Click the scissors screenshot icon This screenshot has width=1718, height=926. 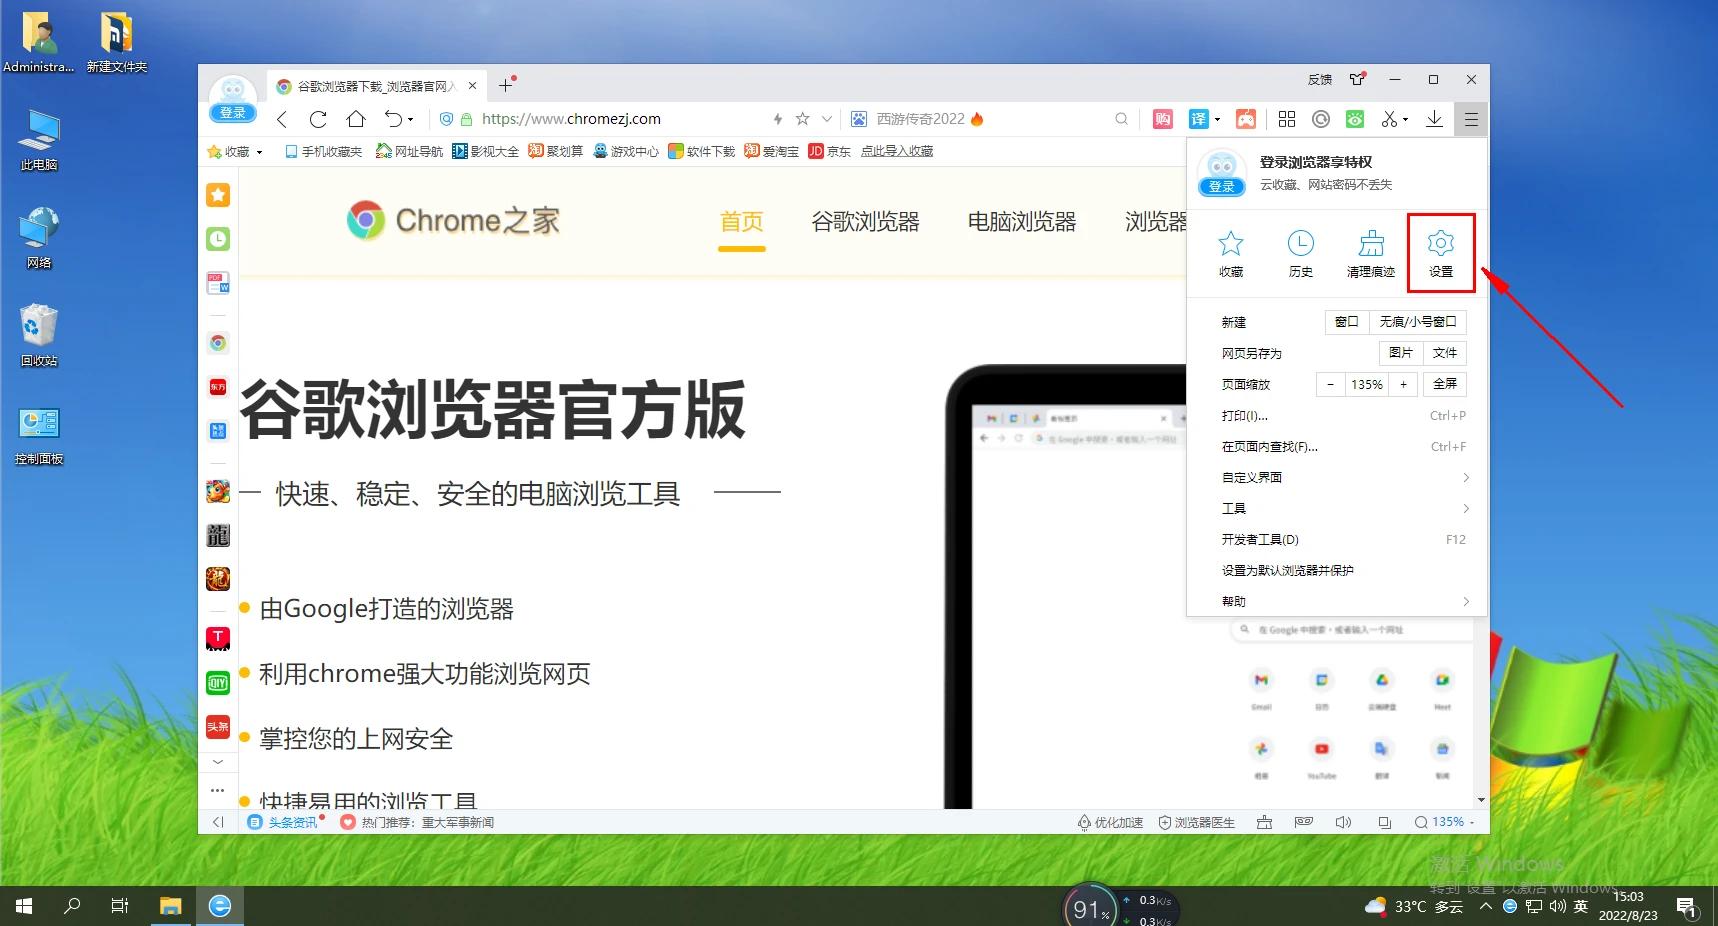[1389, 119]
